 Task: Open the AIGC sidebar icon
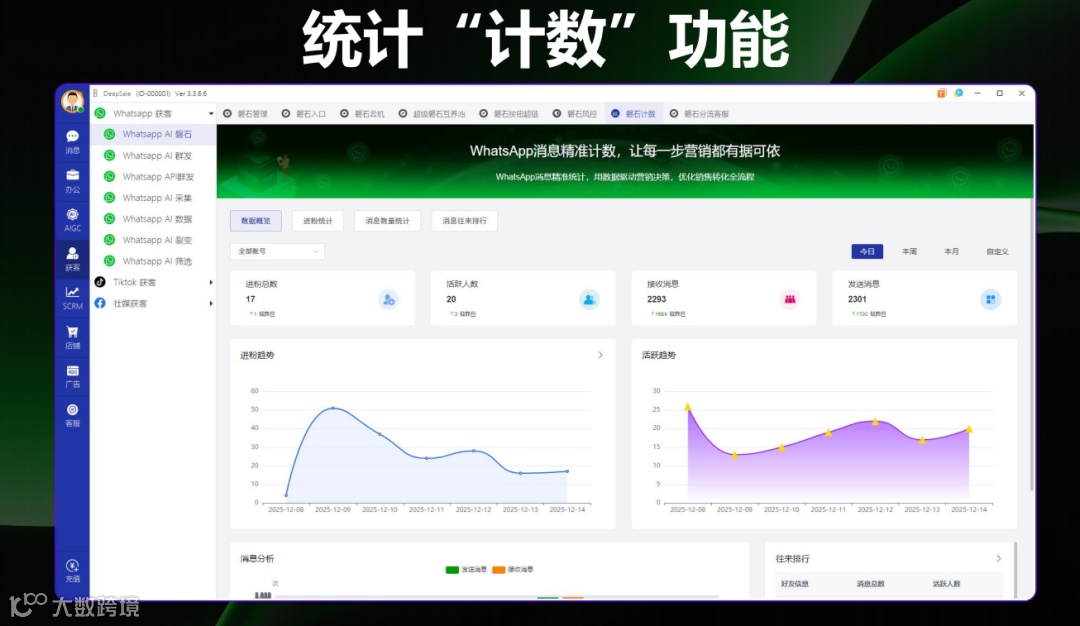72,220
